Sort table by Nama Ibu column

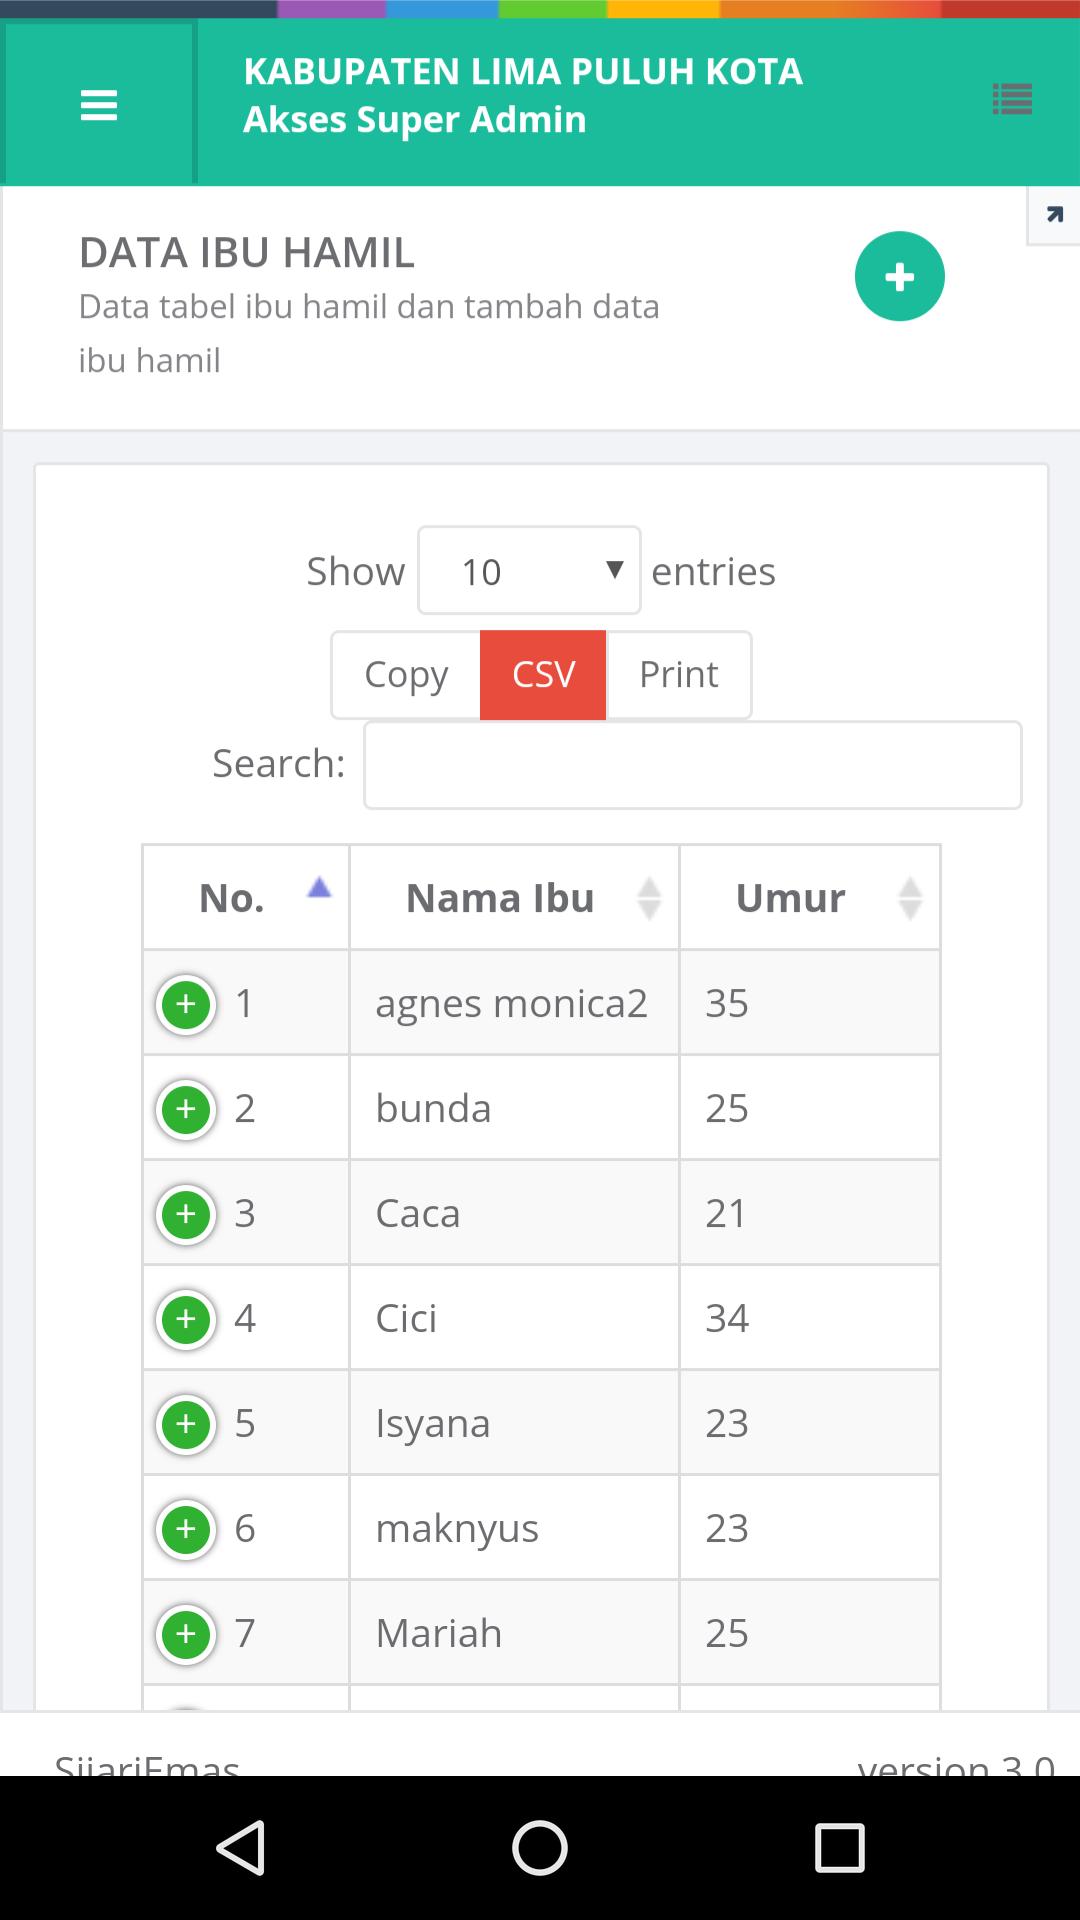(x=514, y=897)
